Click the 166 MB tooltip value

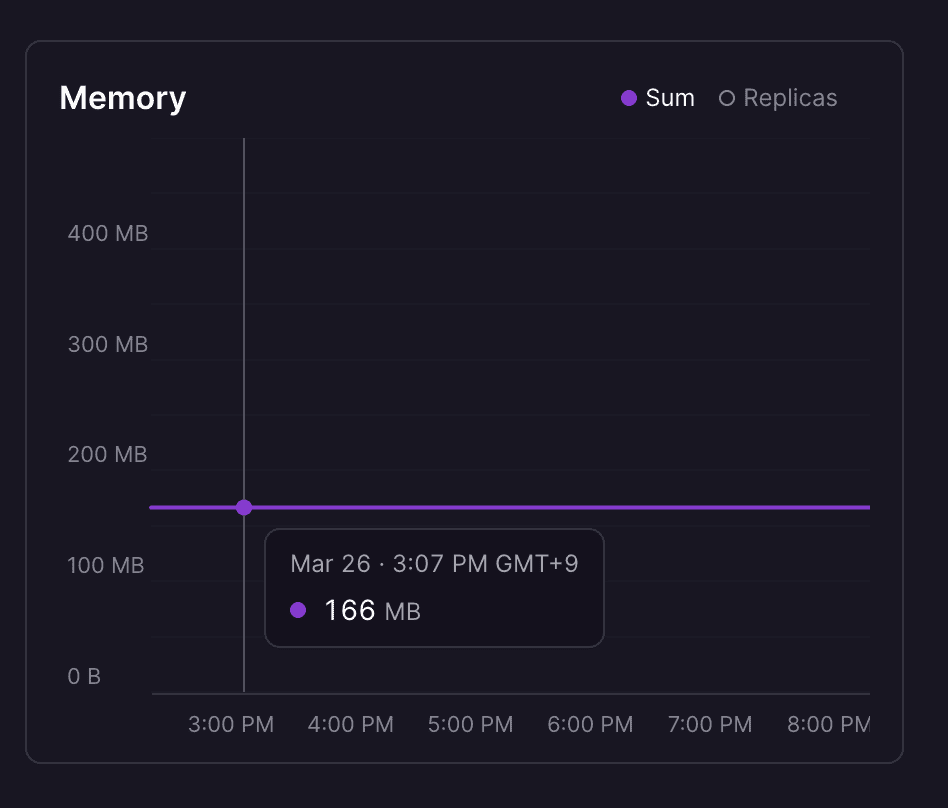point(372,610)
